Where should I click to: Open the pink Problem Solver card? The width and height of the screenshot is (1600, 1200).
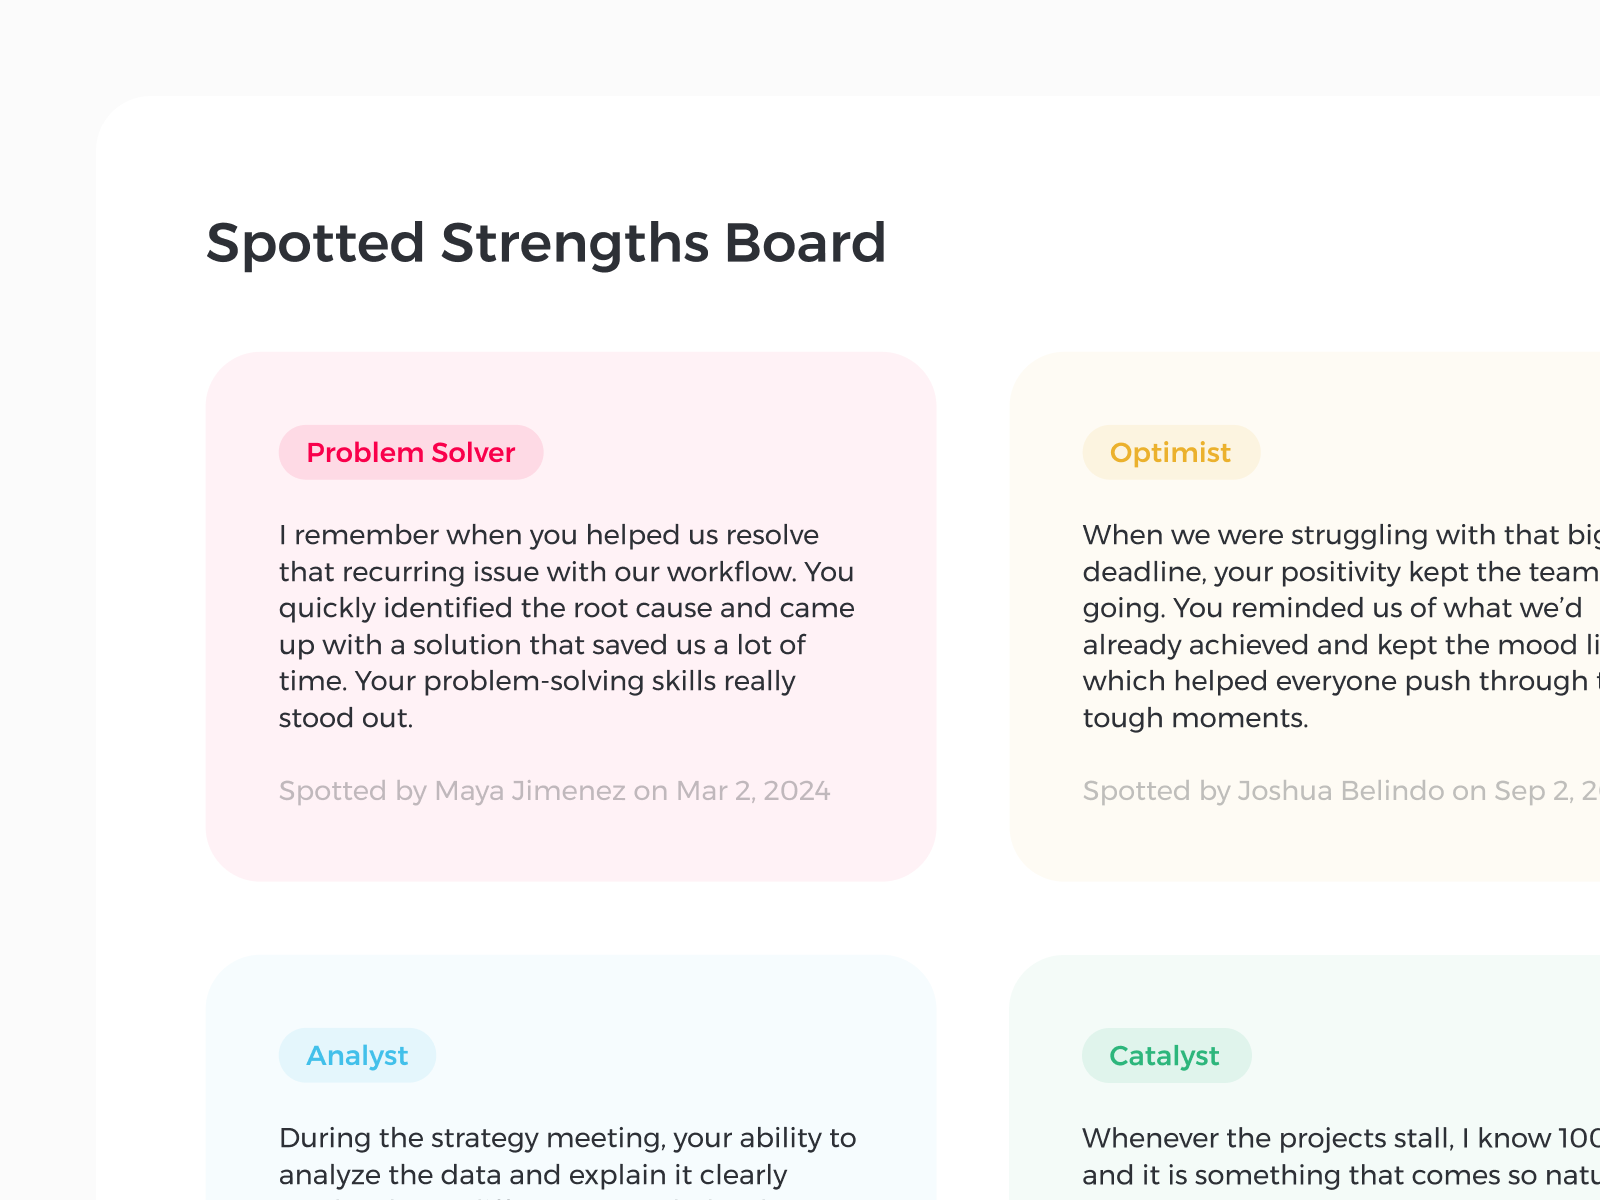point(571,617)
